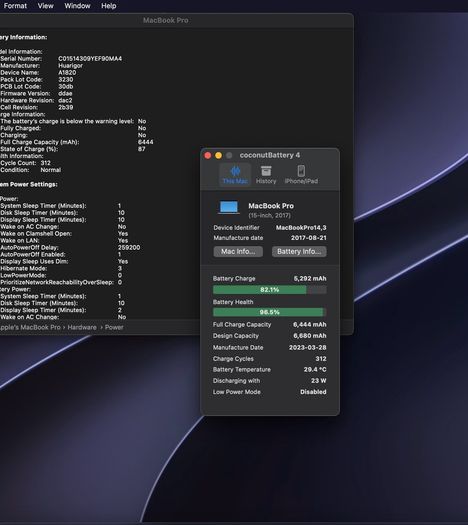
Task: Select AutoPowerOff Delay value 259200
Action: click(129, 247)
